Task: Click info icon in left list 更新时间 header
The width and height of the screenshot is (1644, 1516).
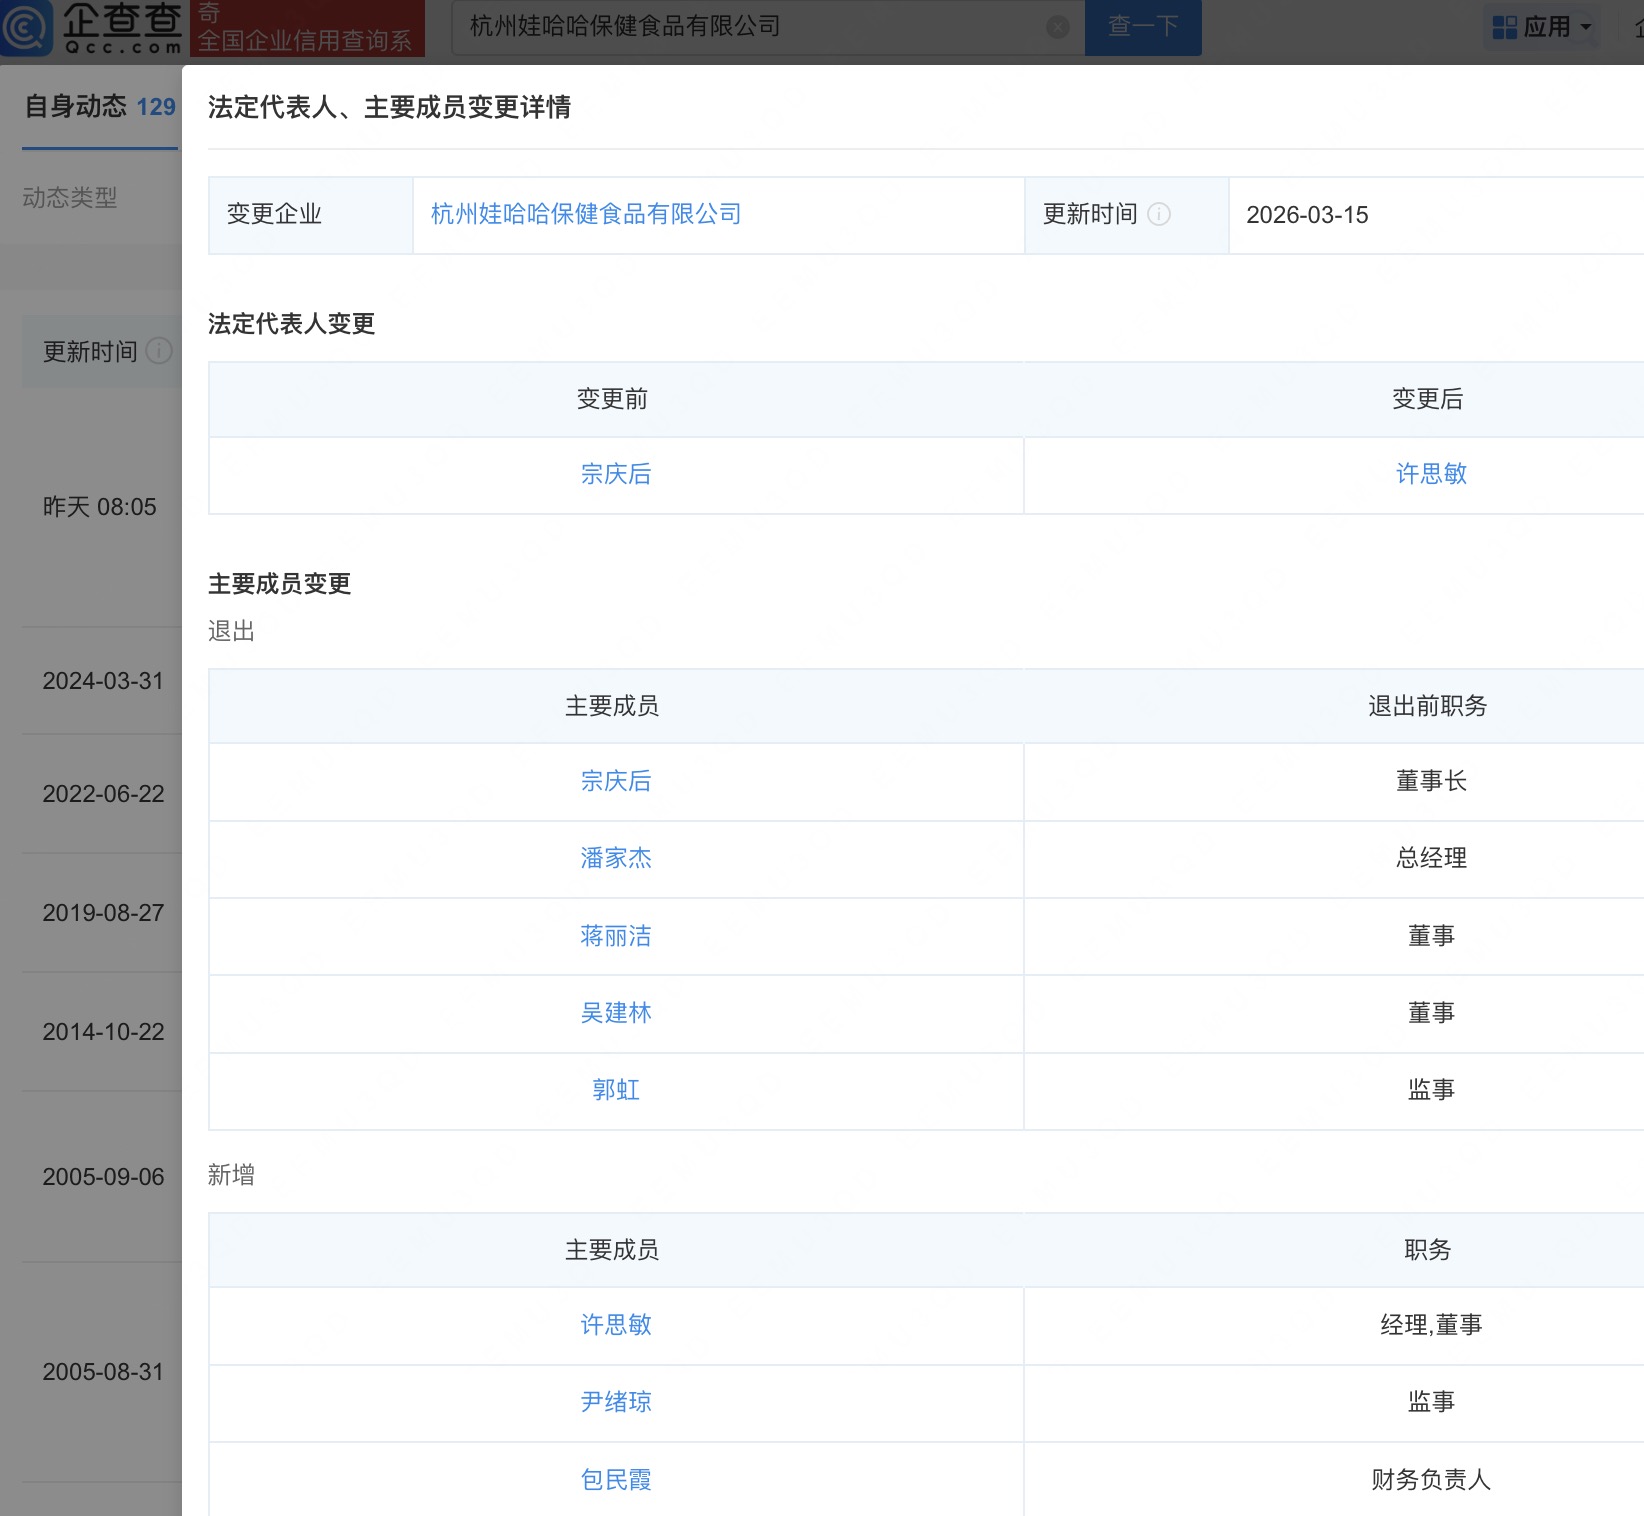Action: [159, 351]
